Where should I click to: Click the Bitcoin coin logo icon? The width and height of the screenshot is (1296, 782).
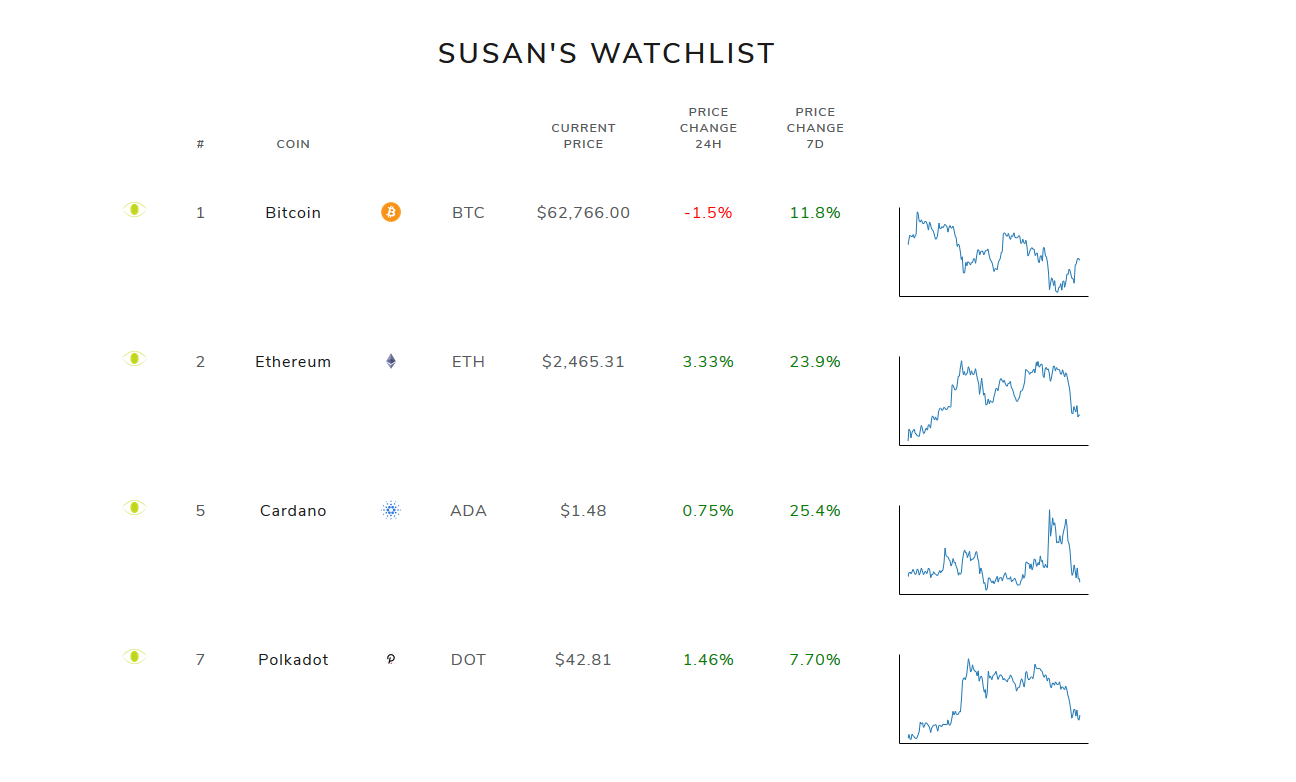[x=391, y=212]
